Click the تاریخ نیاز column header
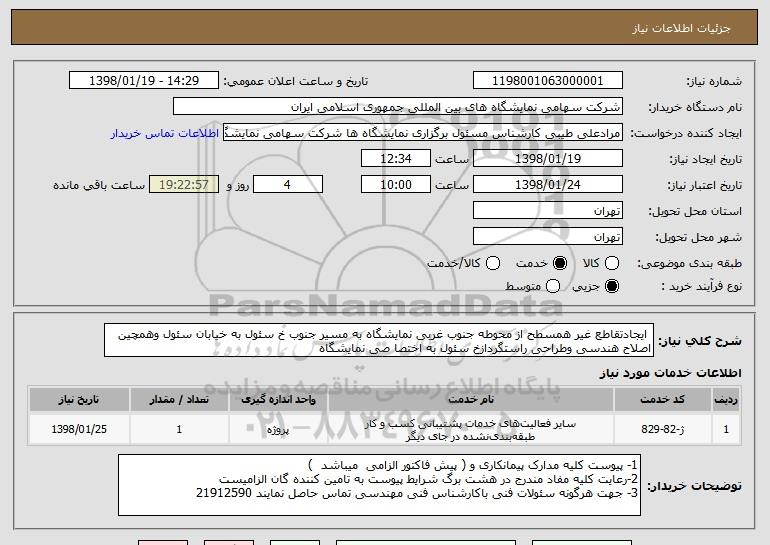The image size is (770, 545). pos(79,400)
